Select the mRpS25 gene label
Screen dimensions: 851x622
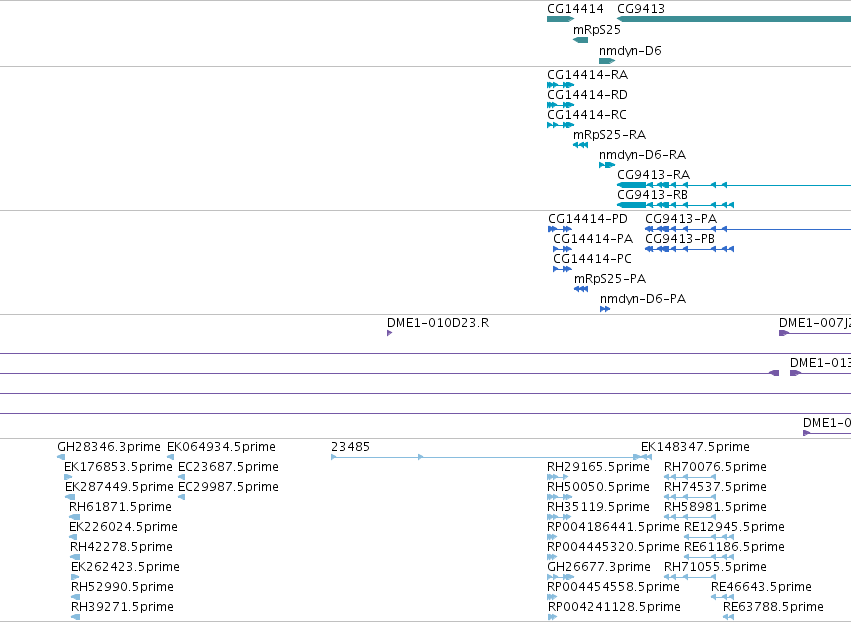pyautogui.click(x=596, y=30)
